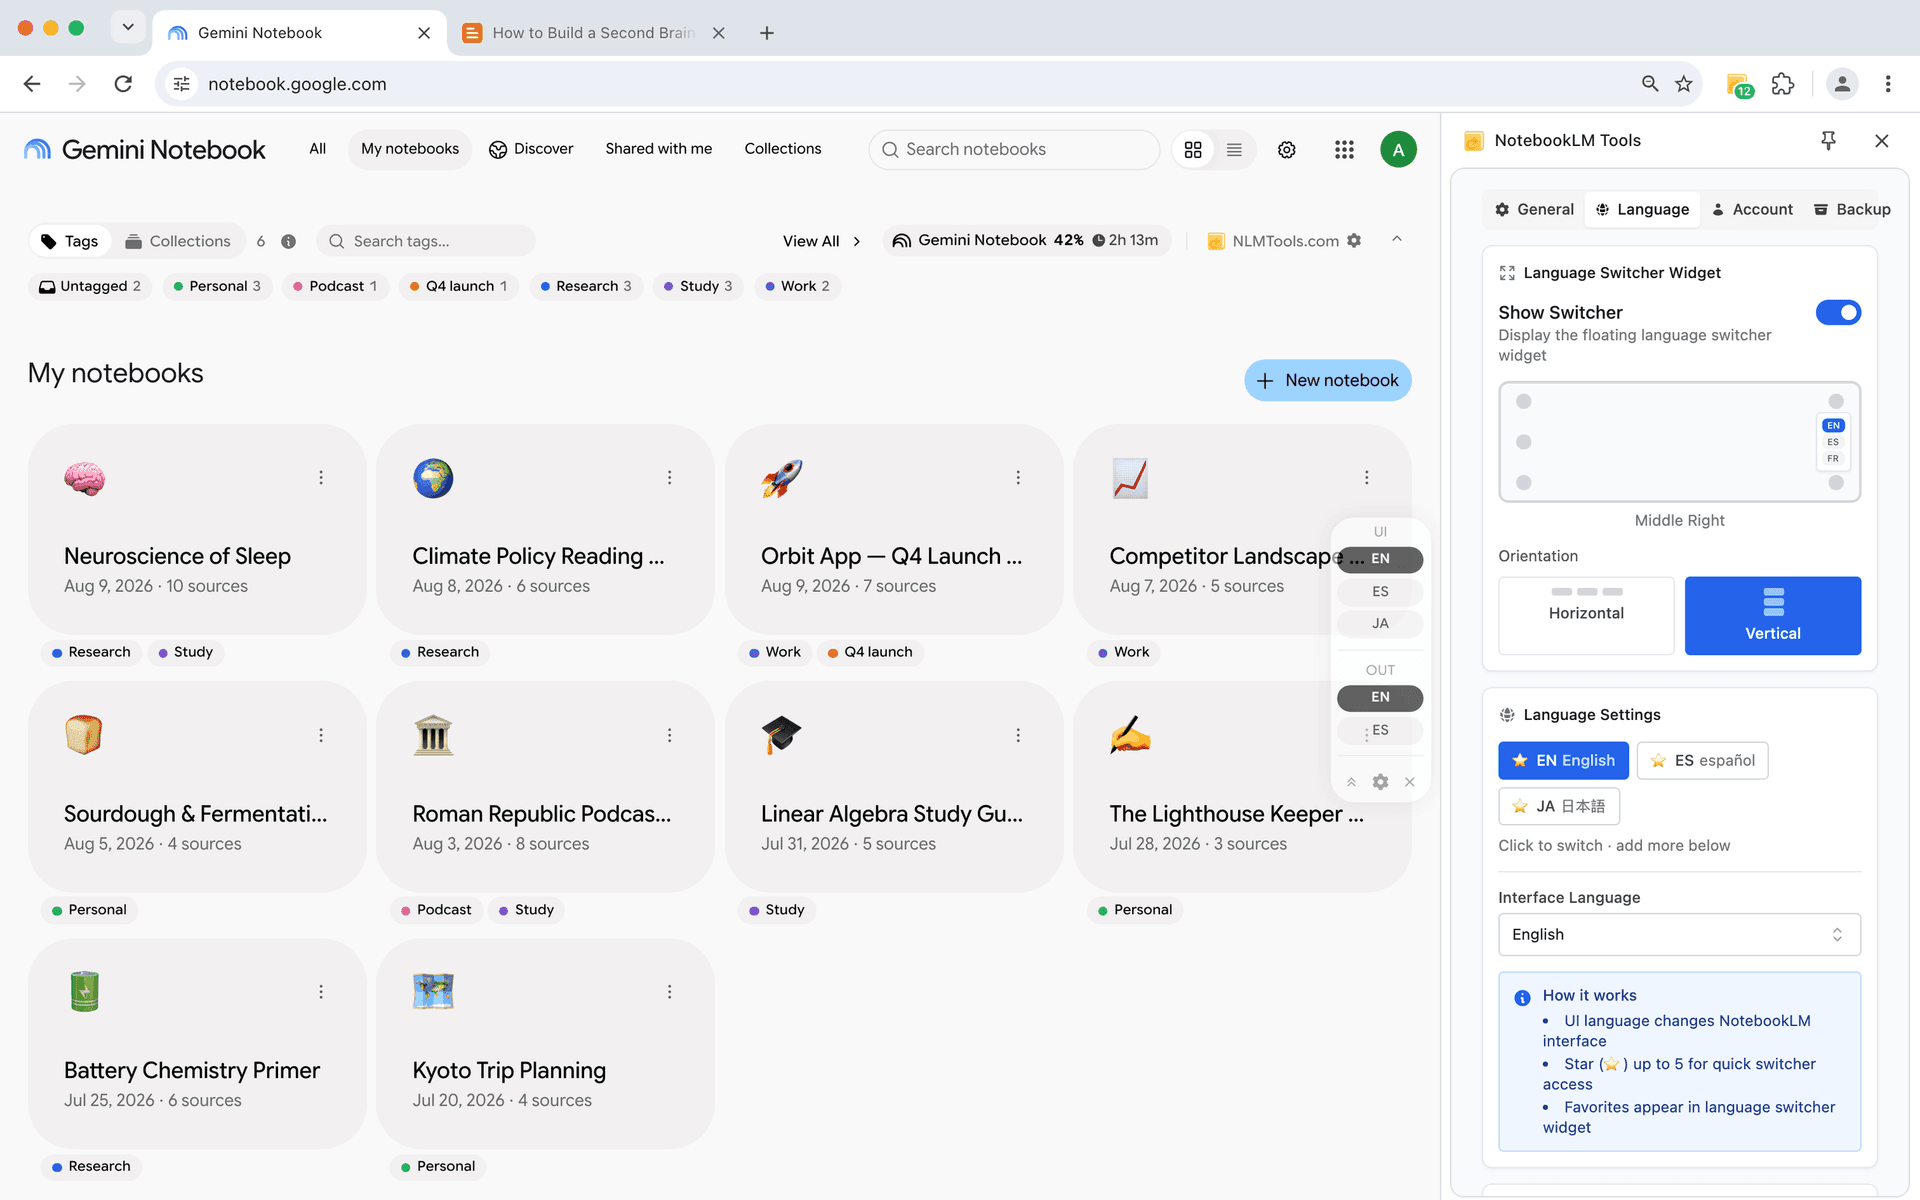Switch to grid view layout
The image size is (1920, 1200).
[1193, 150]
